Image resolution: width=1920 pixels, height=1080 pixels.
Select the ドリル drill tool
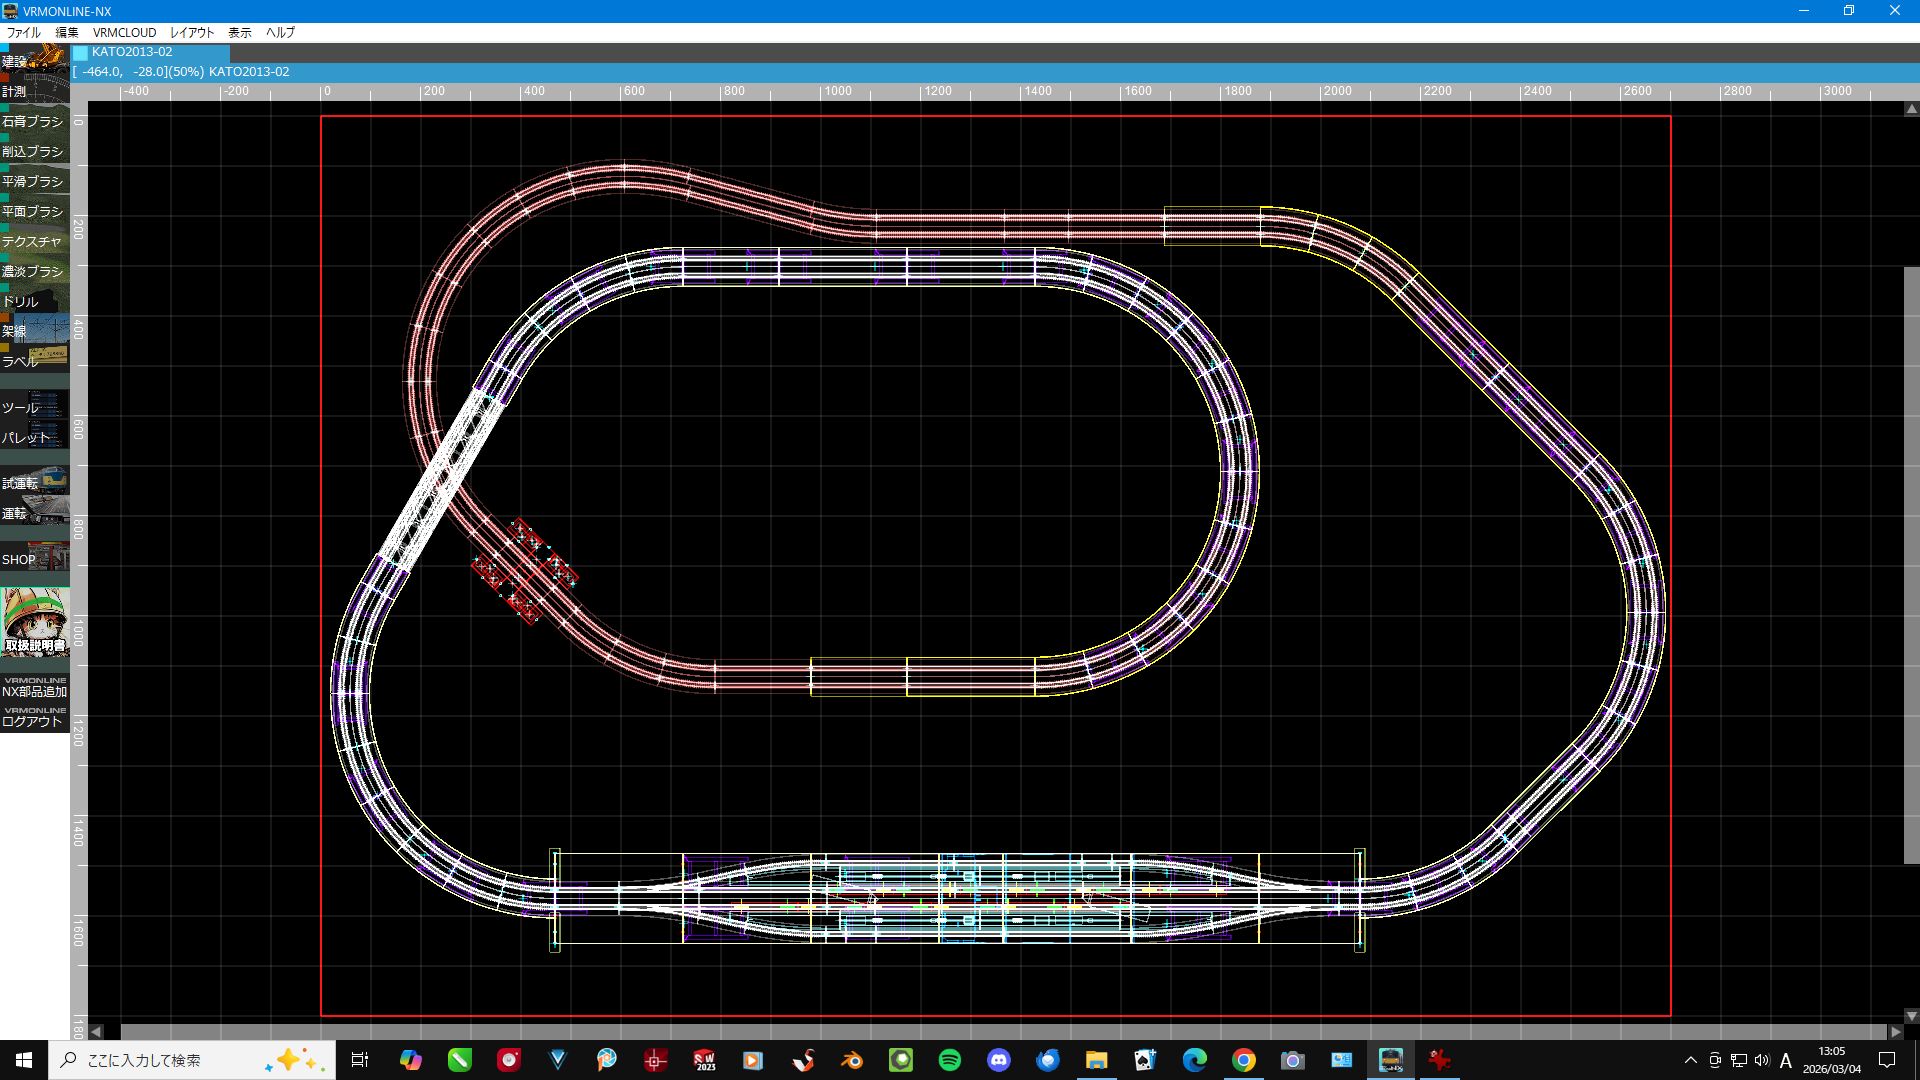tap(35, 300)
